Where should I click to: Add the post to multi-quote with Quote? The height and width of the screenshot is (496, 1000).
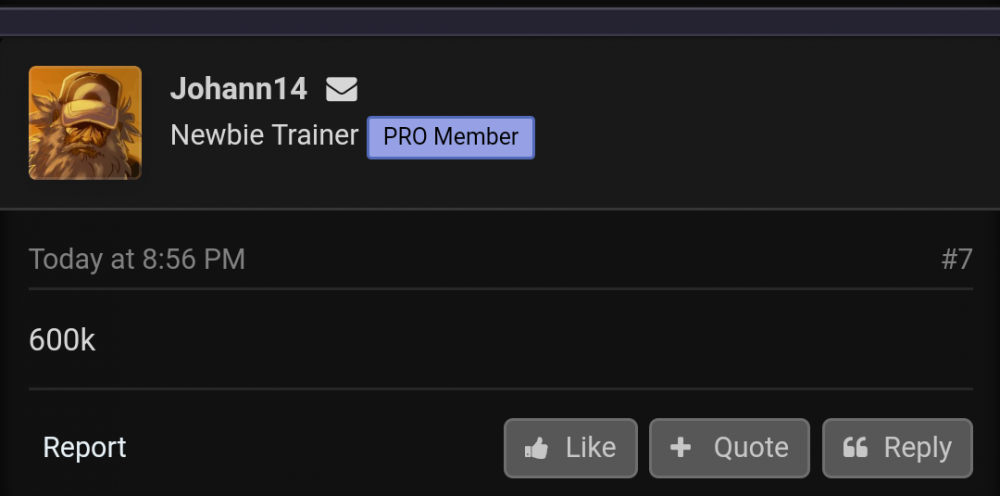[x=730, y=448]
